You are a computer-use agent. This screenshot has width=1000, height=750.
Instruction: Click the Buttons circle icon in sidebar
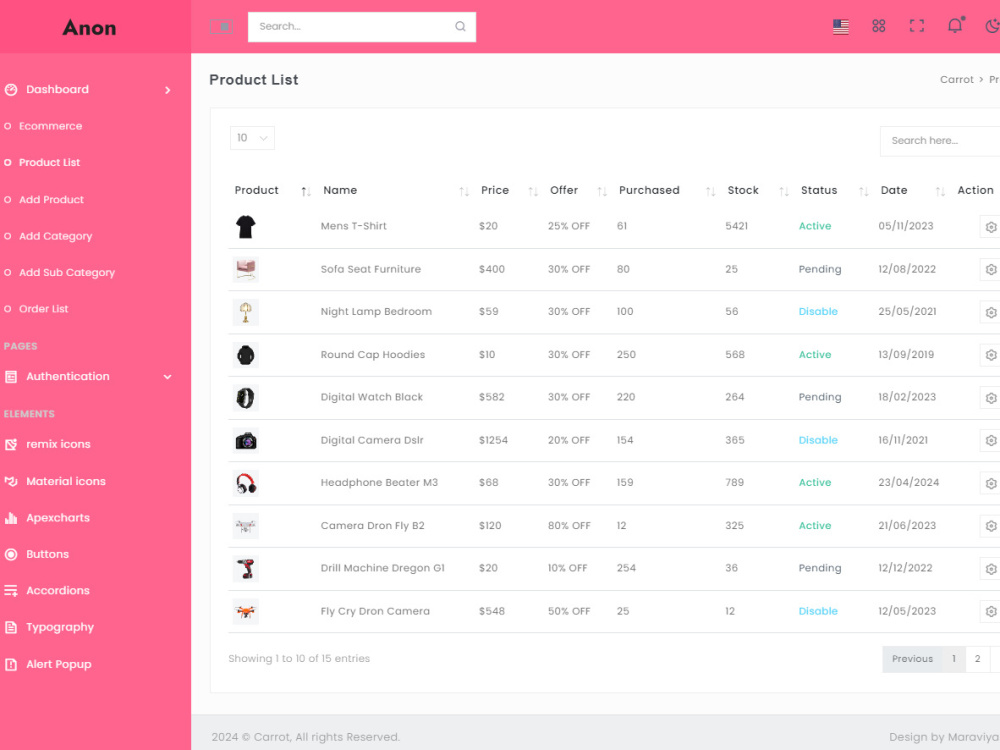pos(11,554)
